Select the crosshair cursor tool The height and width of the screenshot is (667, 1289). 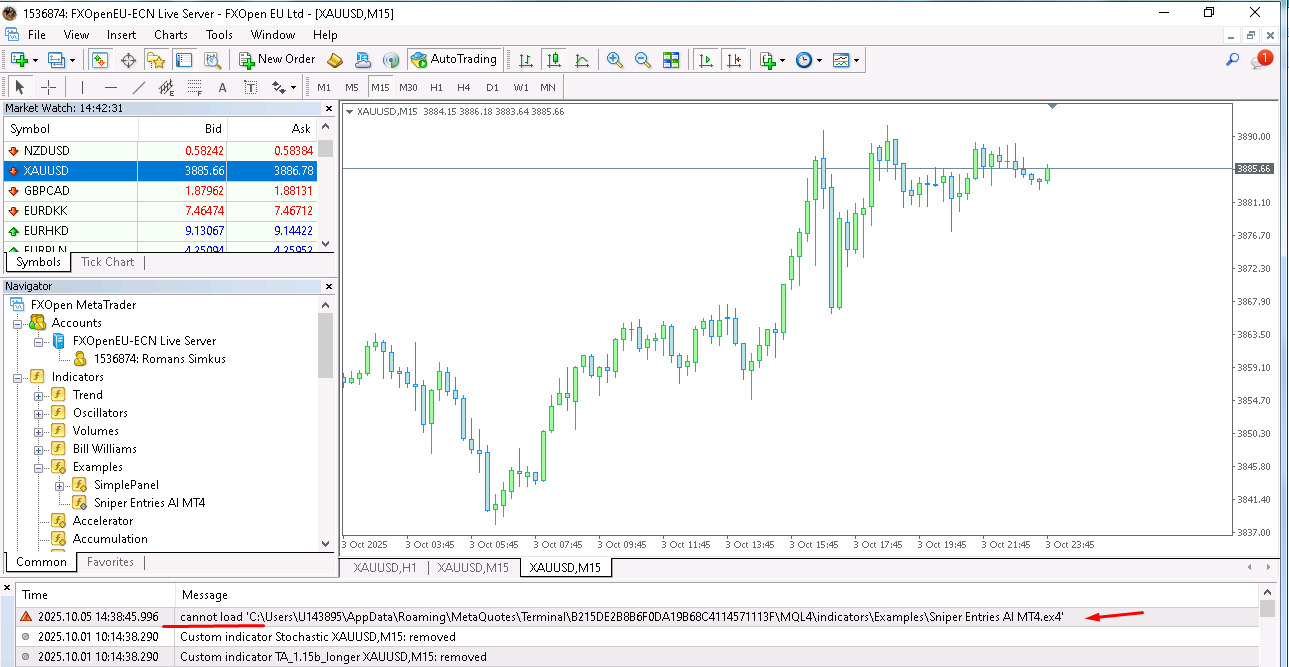tap(48, 87)
